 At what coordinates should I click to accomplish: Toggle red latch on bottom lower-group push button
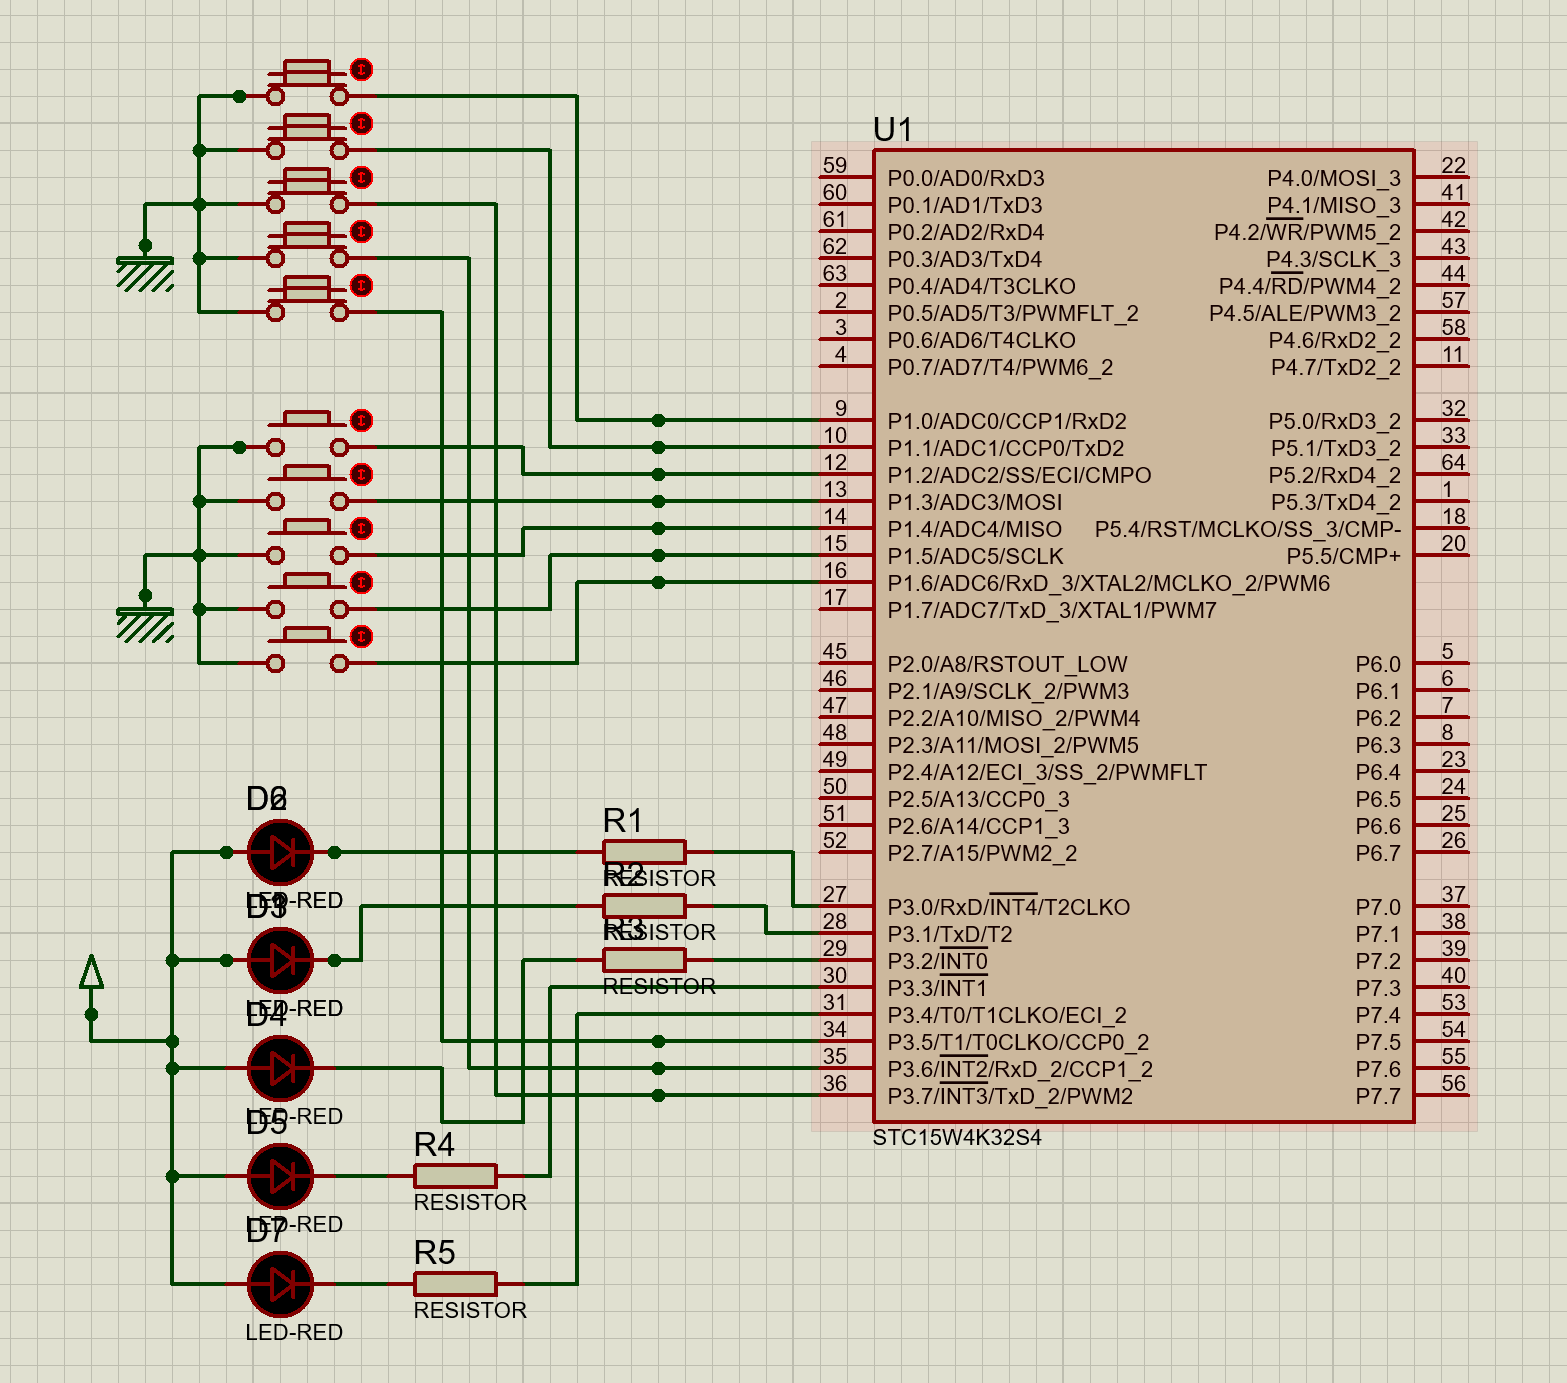coord(362,636)
